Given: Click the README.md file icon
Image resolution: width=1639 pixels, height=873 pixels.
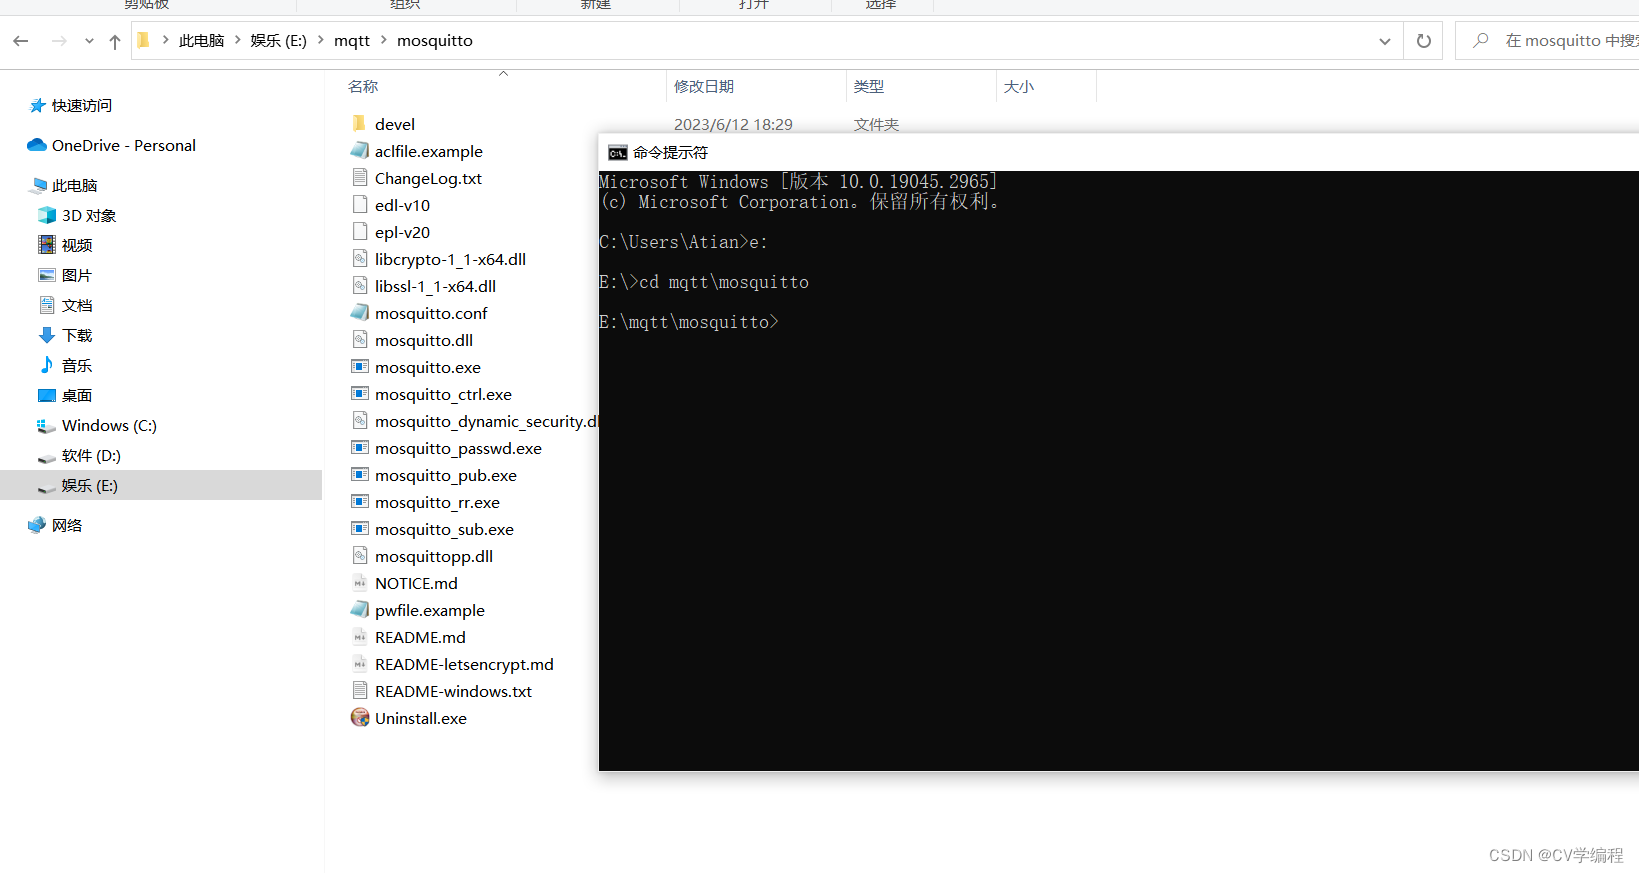Looking at the screenshot, I should pos(360,637).
